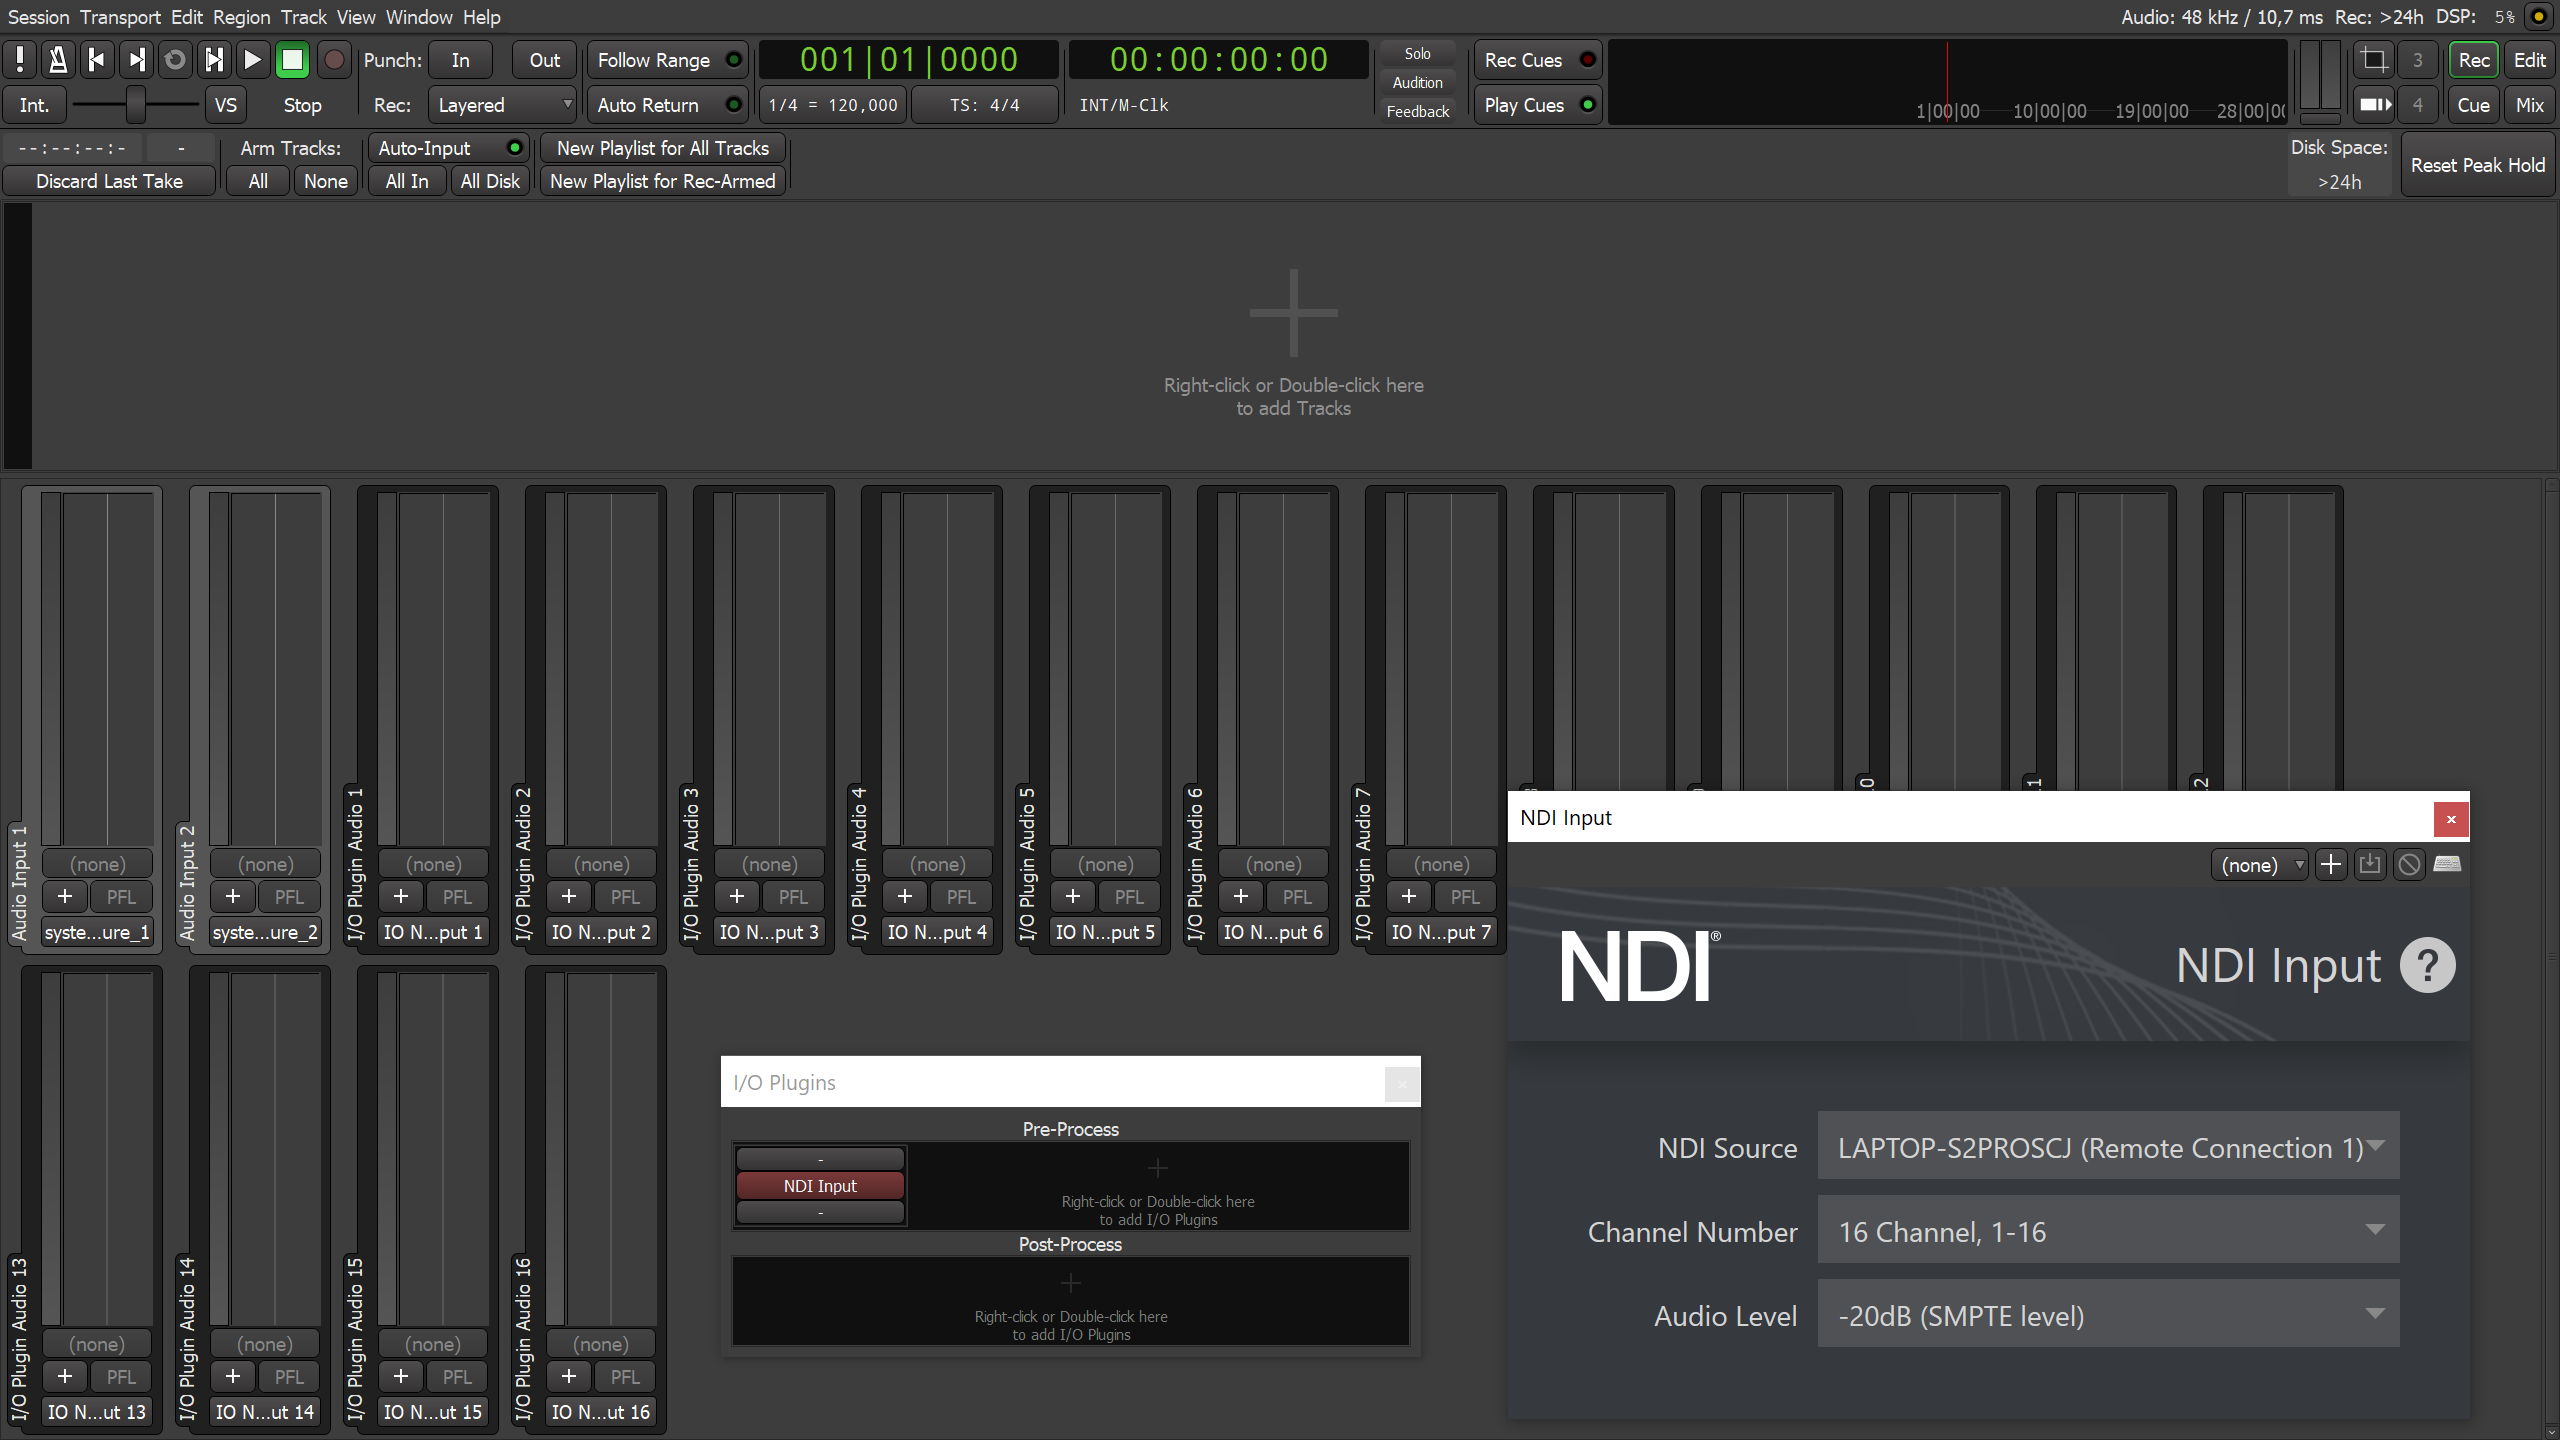Toggle Rec Cues
2560x1440 pixels.
point(1538,60)
